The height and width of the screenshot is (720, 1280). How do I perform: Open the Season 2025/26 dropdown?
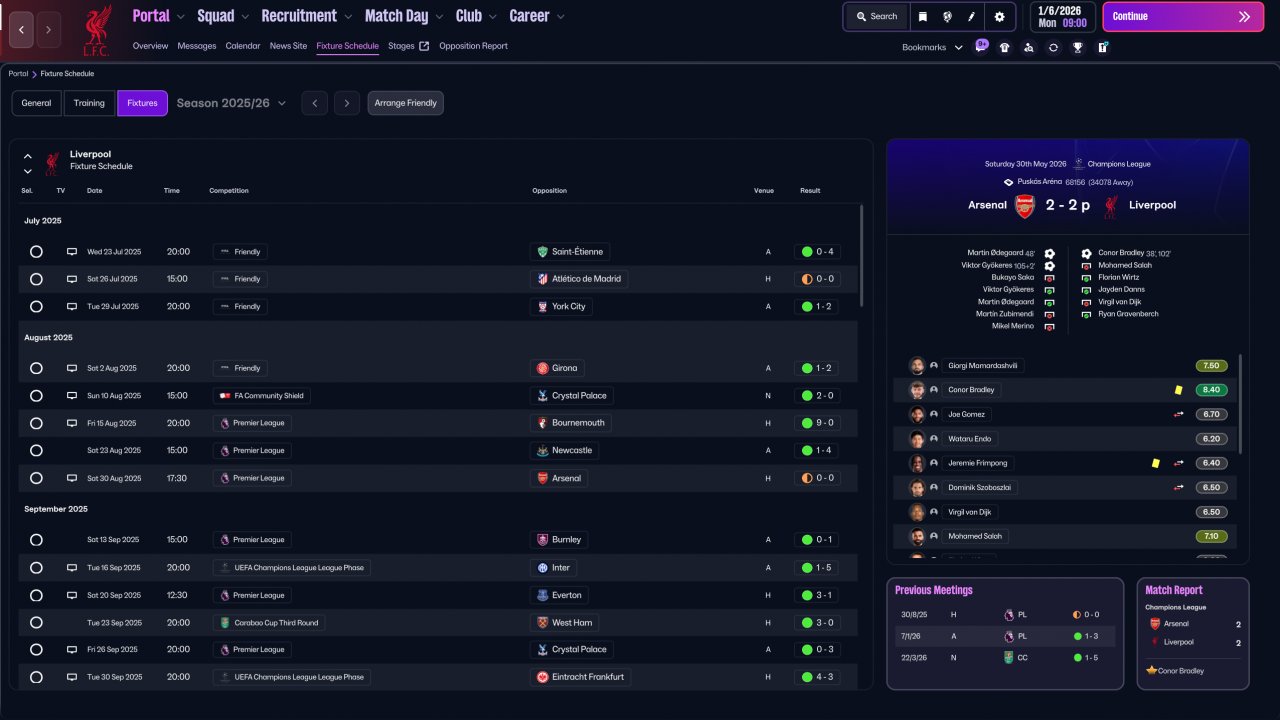tap(231, 103)
